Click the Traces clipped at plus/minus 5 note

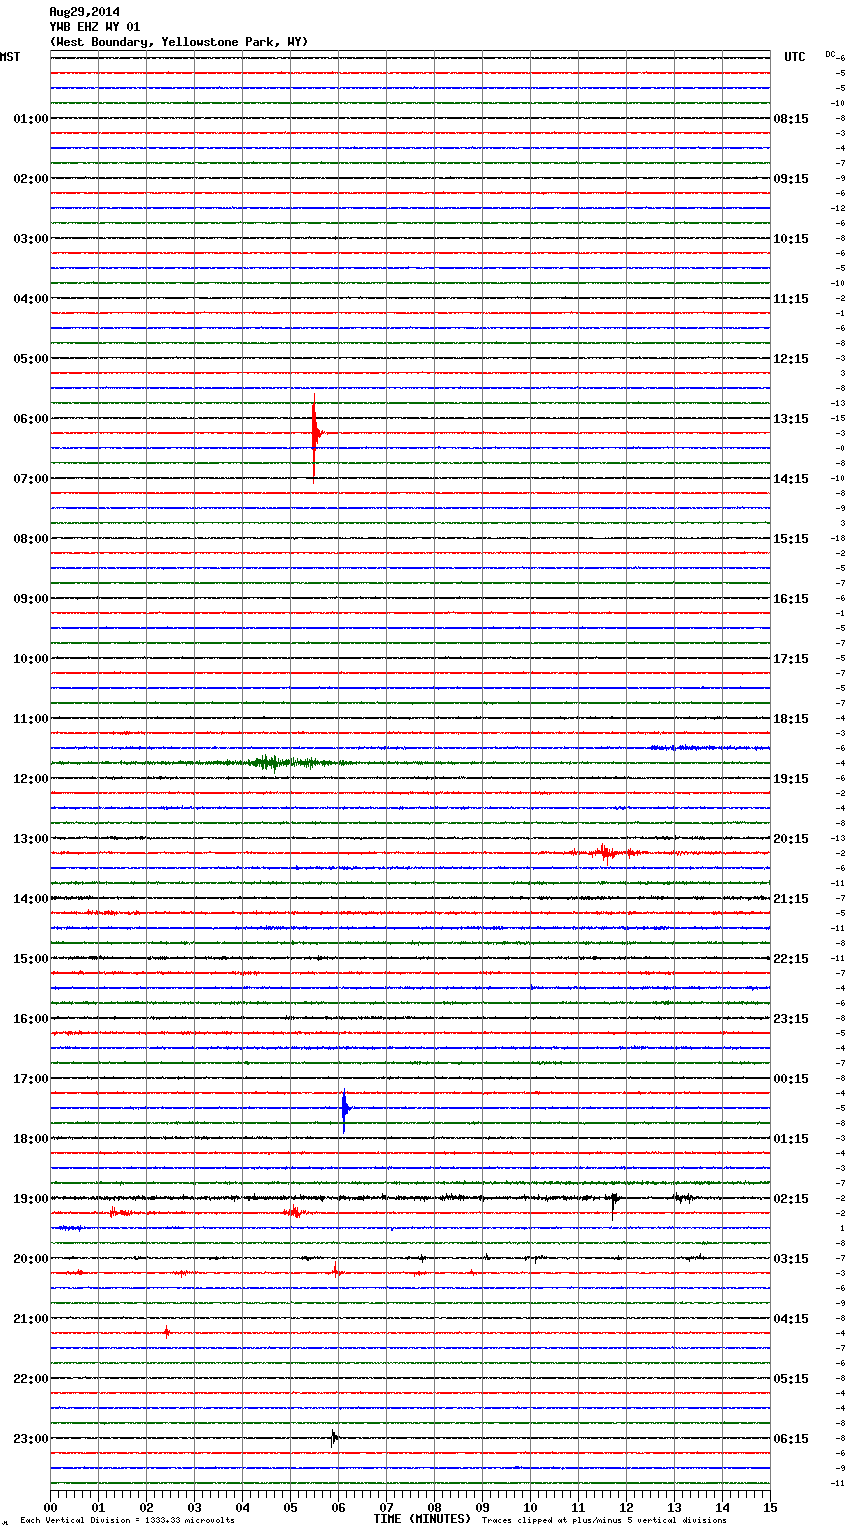[x=604, y=1521]
